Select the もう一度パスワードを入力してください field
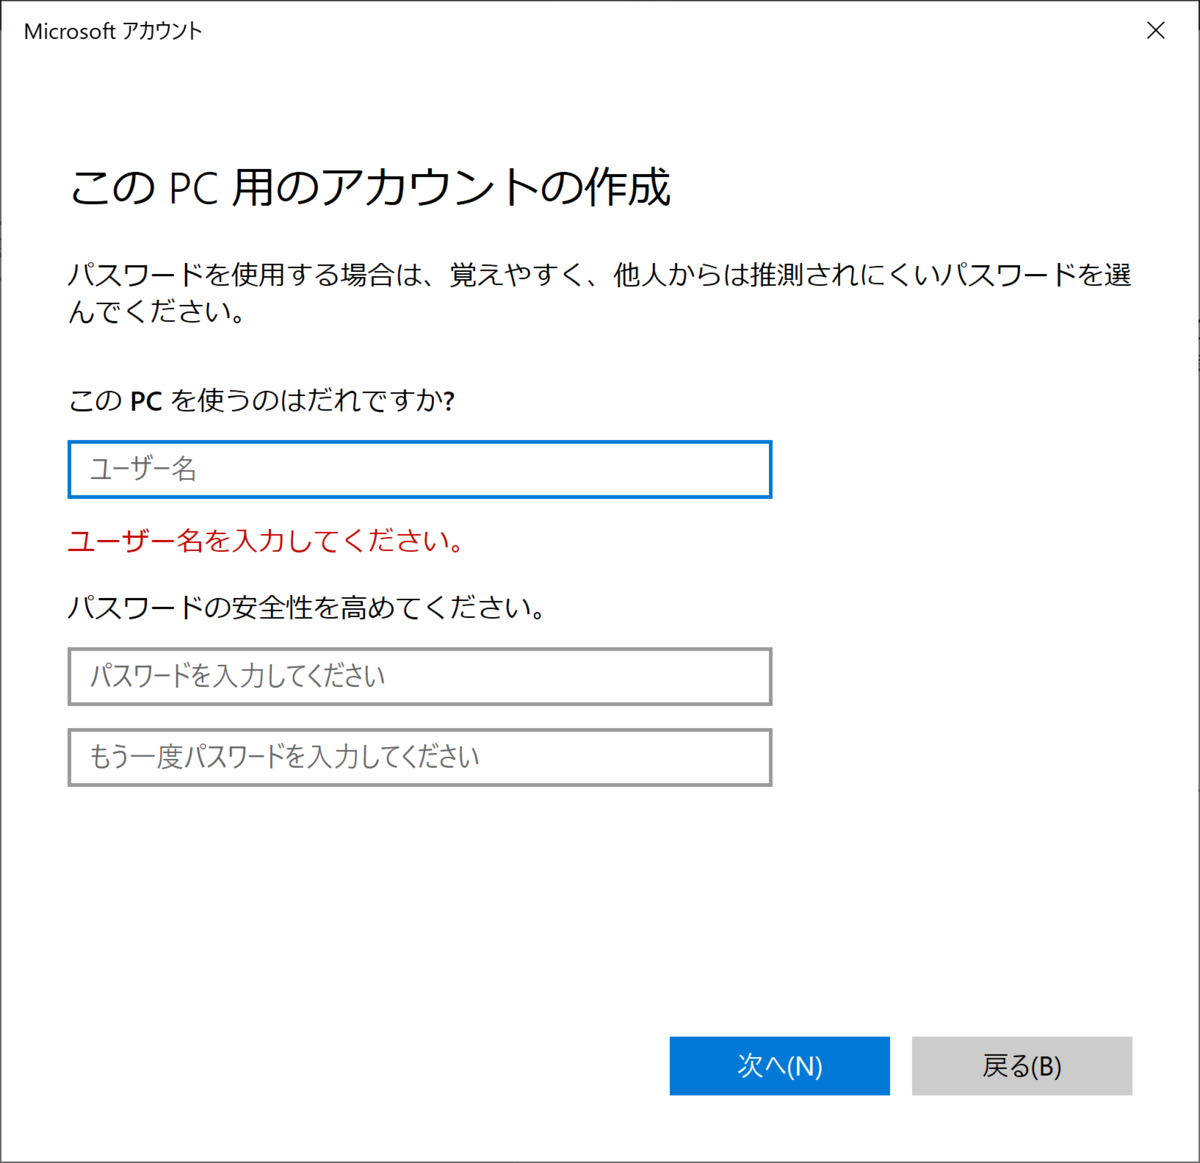Screen dimensions: 1200x1163 pyautogui.click(x=420, y=757)
